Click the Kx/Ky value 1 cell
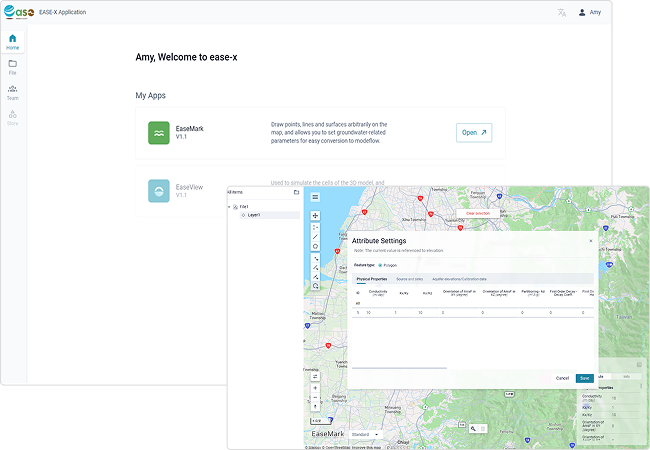This screenshot has height=450, width=650. [403, 313]
